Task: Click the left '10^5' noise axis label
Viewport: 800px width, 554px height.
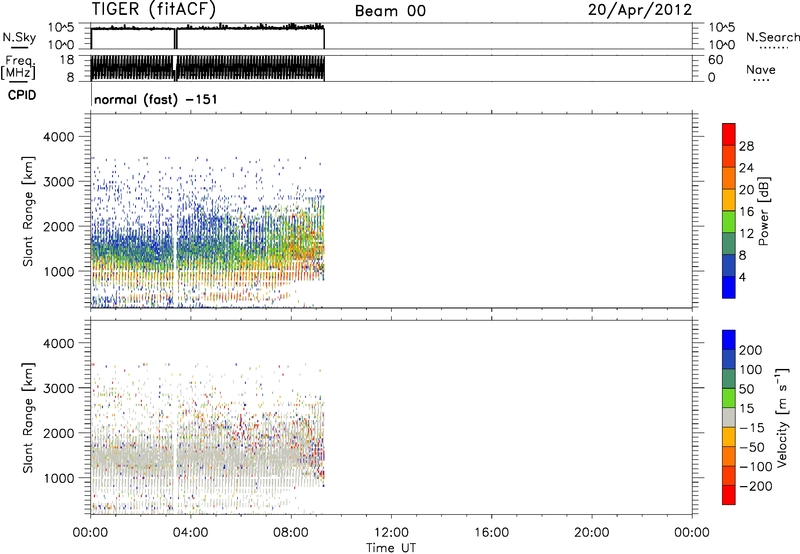Action: pyautogui.click(x=61, y=28)
